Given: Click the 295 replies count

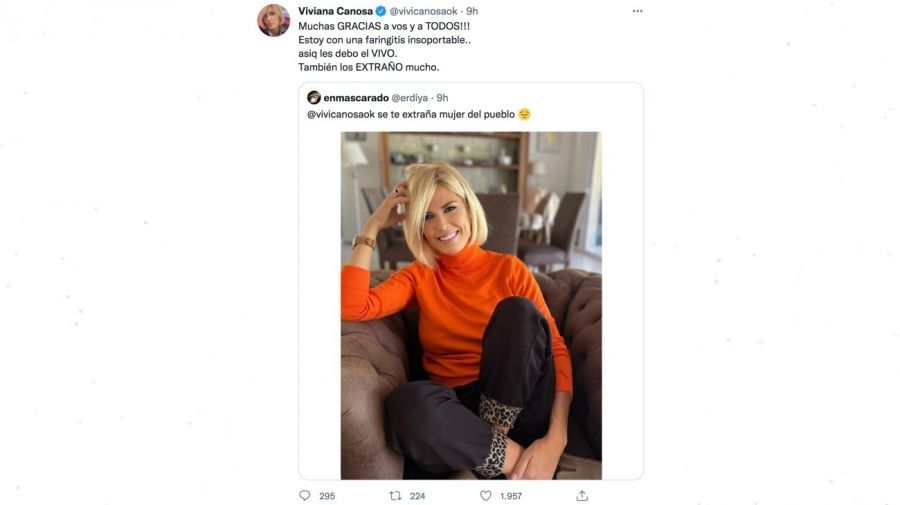Looking at the screenshot, I should [x=327, y=496].
